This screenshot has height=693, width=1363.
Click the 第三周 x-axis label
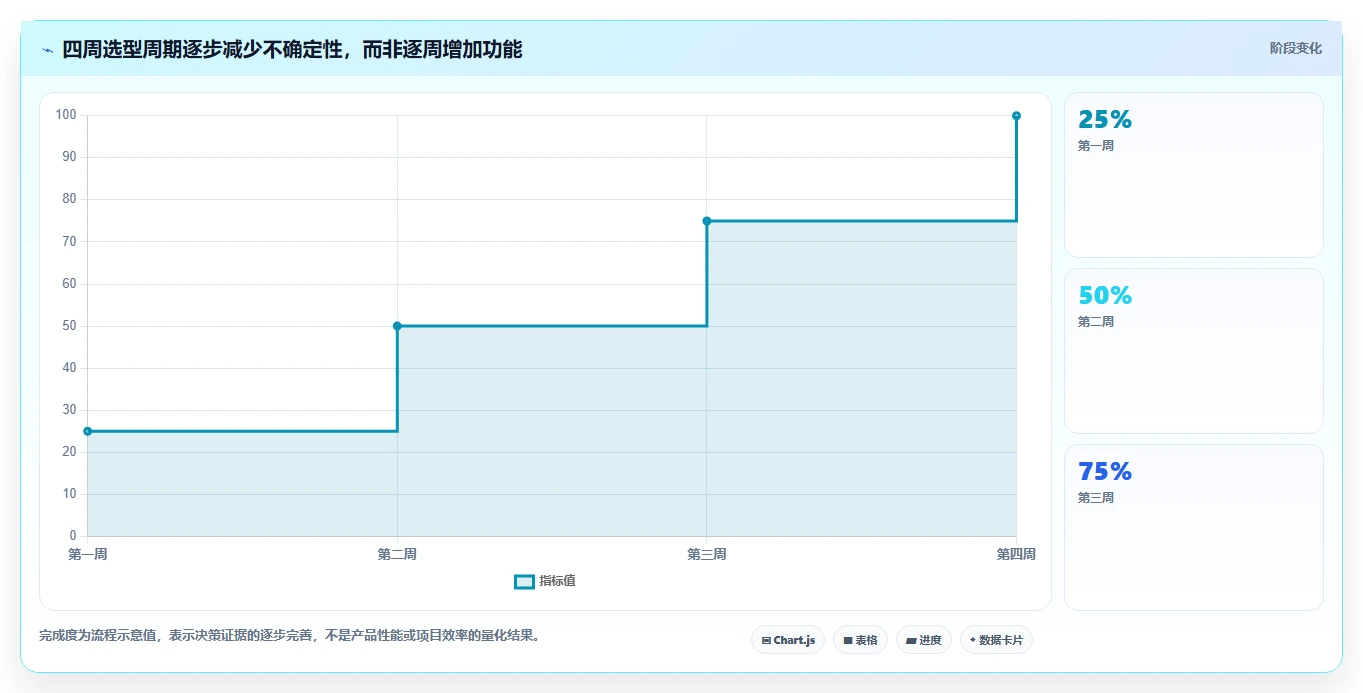[x=707, y=554]
